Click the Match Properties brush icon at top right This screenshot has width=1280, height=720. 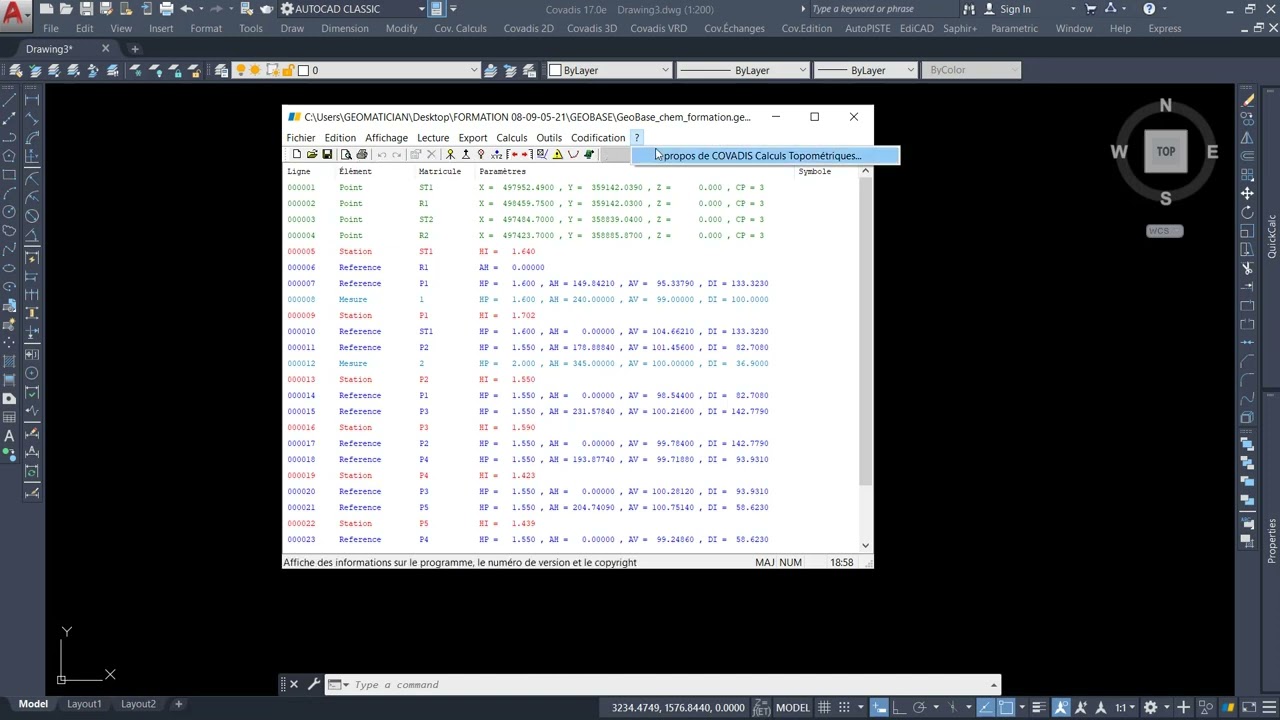pos(1248,99)
